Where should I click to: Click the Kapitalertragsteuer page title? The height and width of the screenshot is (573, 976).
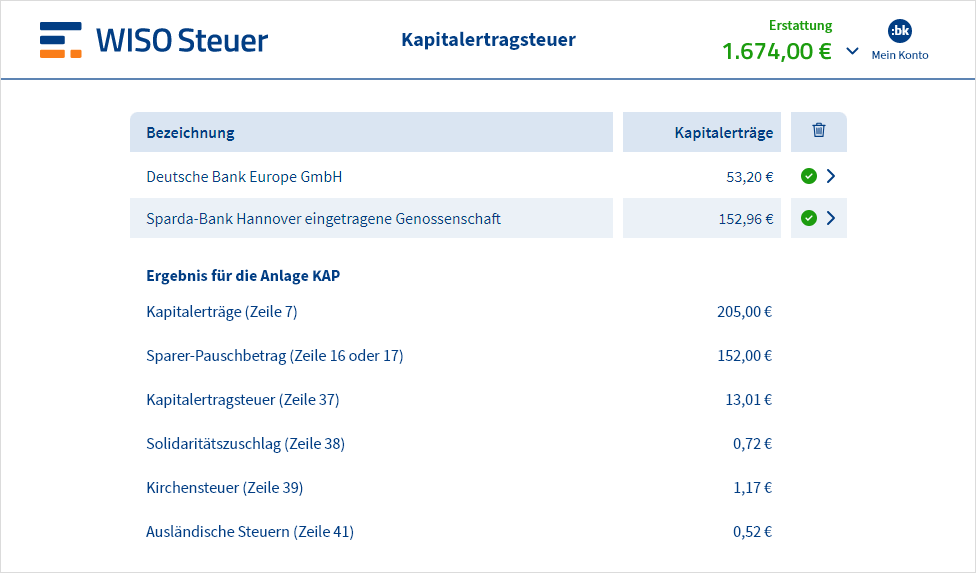coord(489,40)
